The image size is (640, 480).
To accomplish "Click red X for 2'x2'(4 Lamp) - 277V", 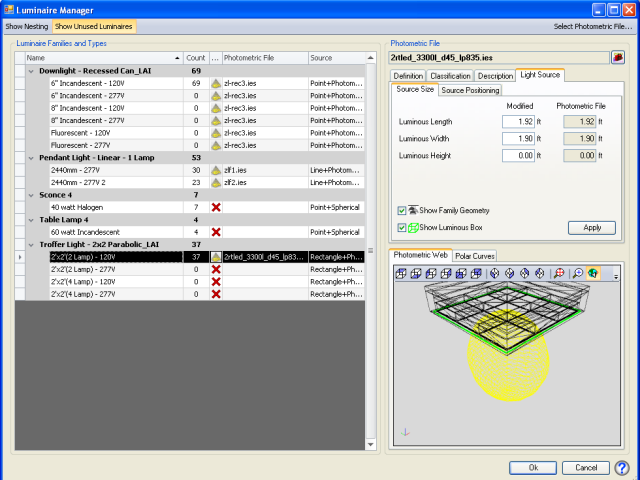I will (216, 294).
